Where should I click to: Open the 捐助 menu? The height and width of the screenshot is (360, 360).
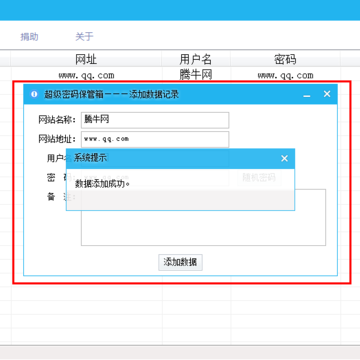pyautogui.click(x=29, y=36)
